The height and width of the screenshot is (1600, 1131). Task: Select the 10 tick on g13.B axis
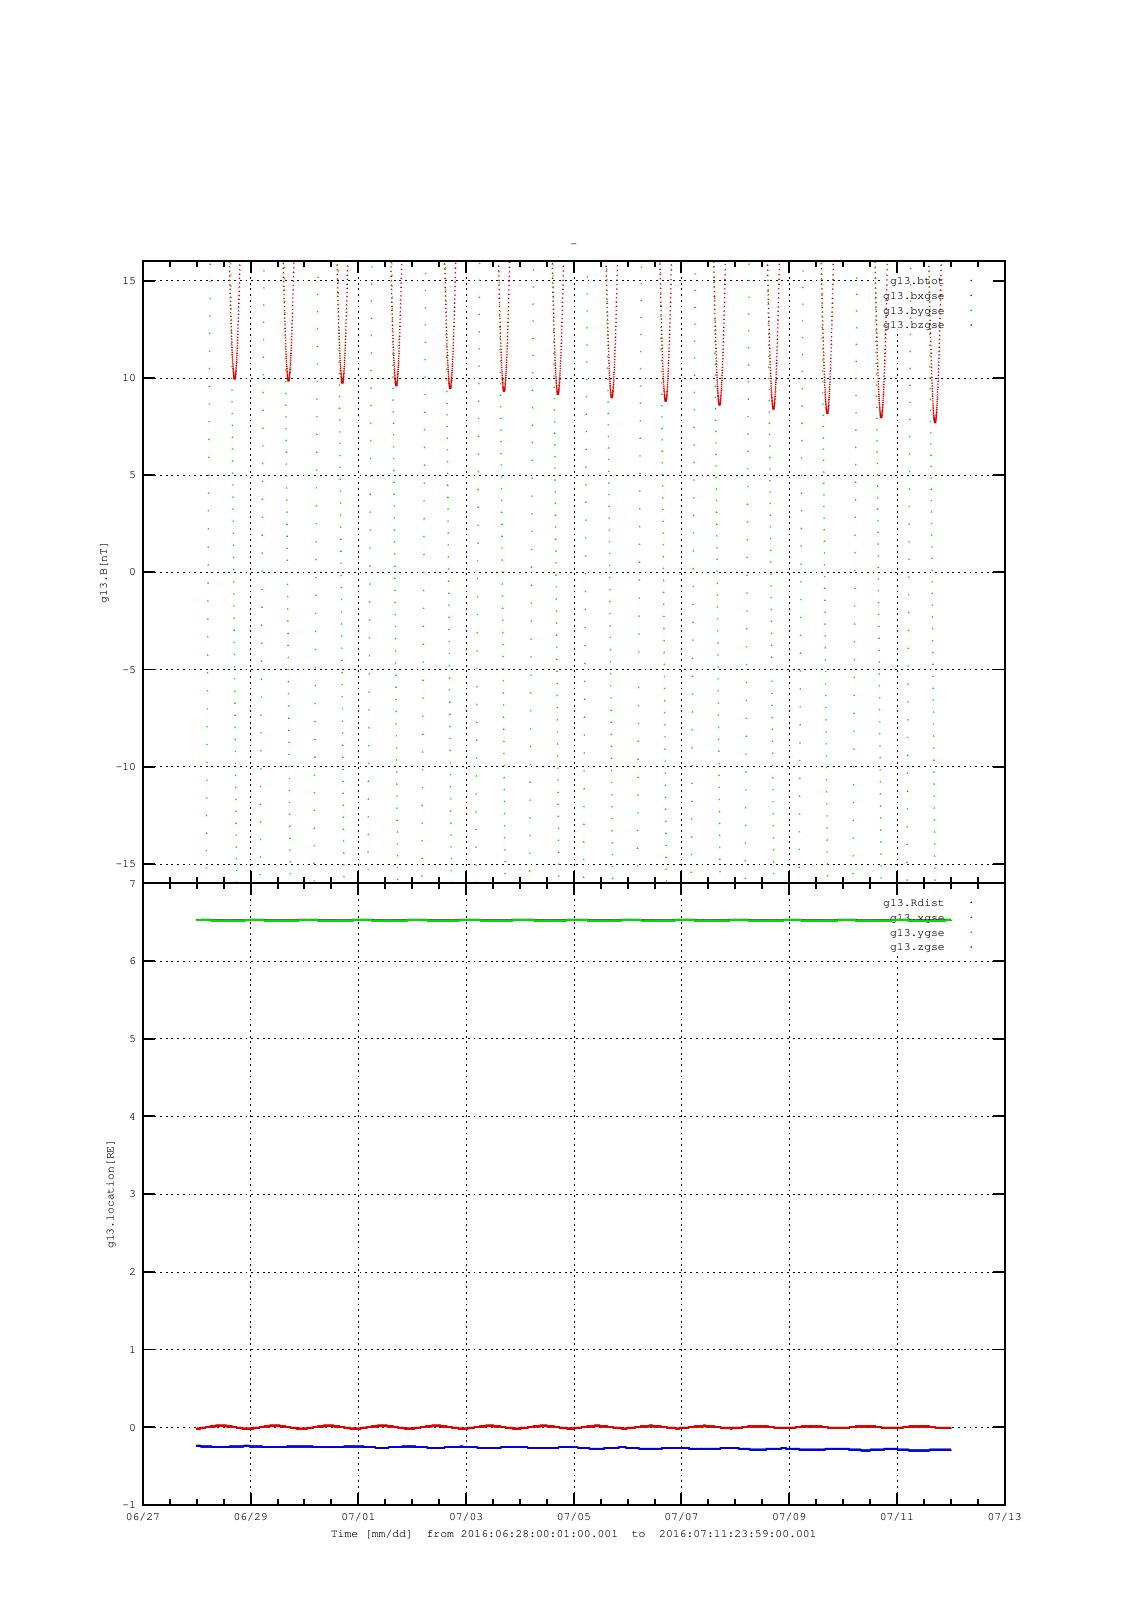[x=129, y=378]
